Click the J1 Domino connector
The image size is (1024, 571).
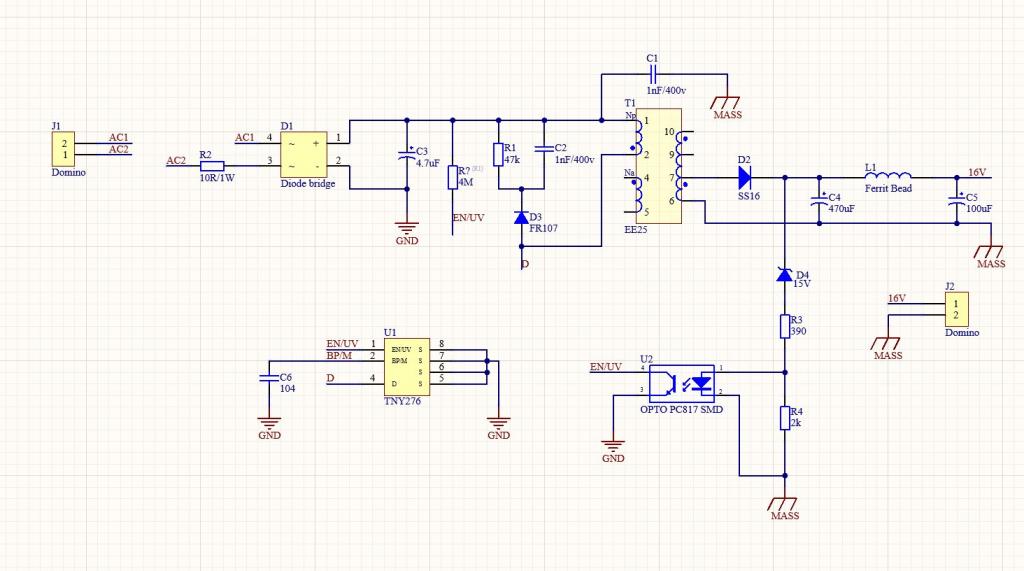[x=63, y=149]
